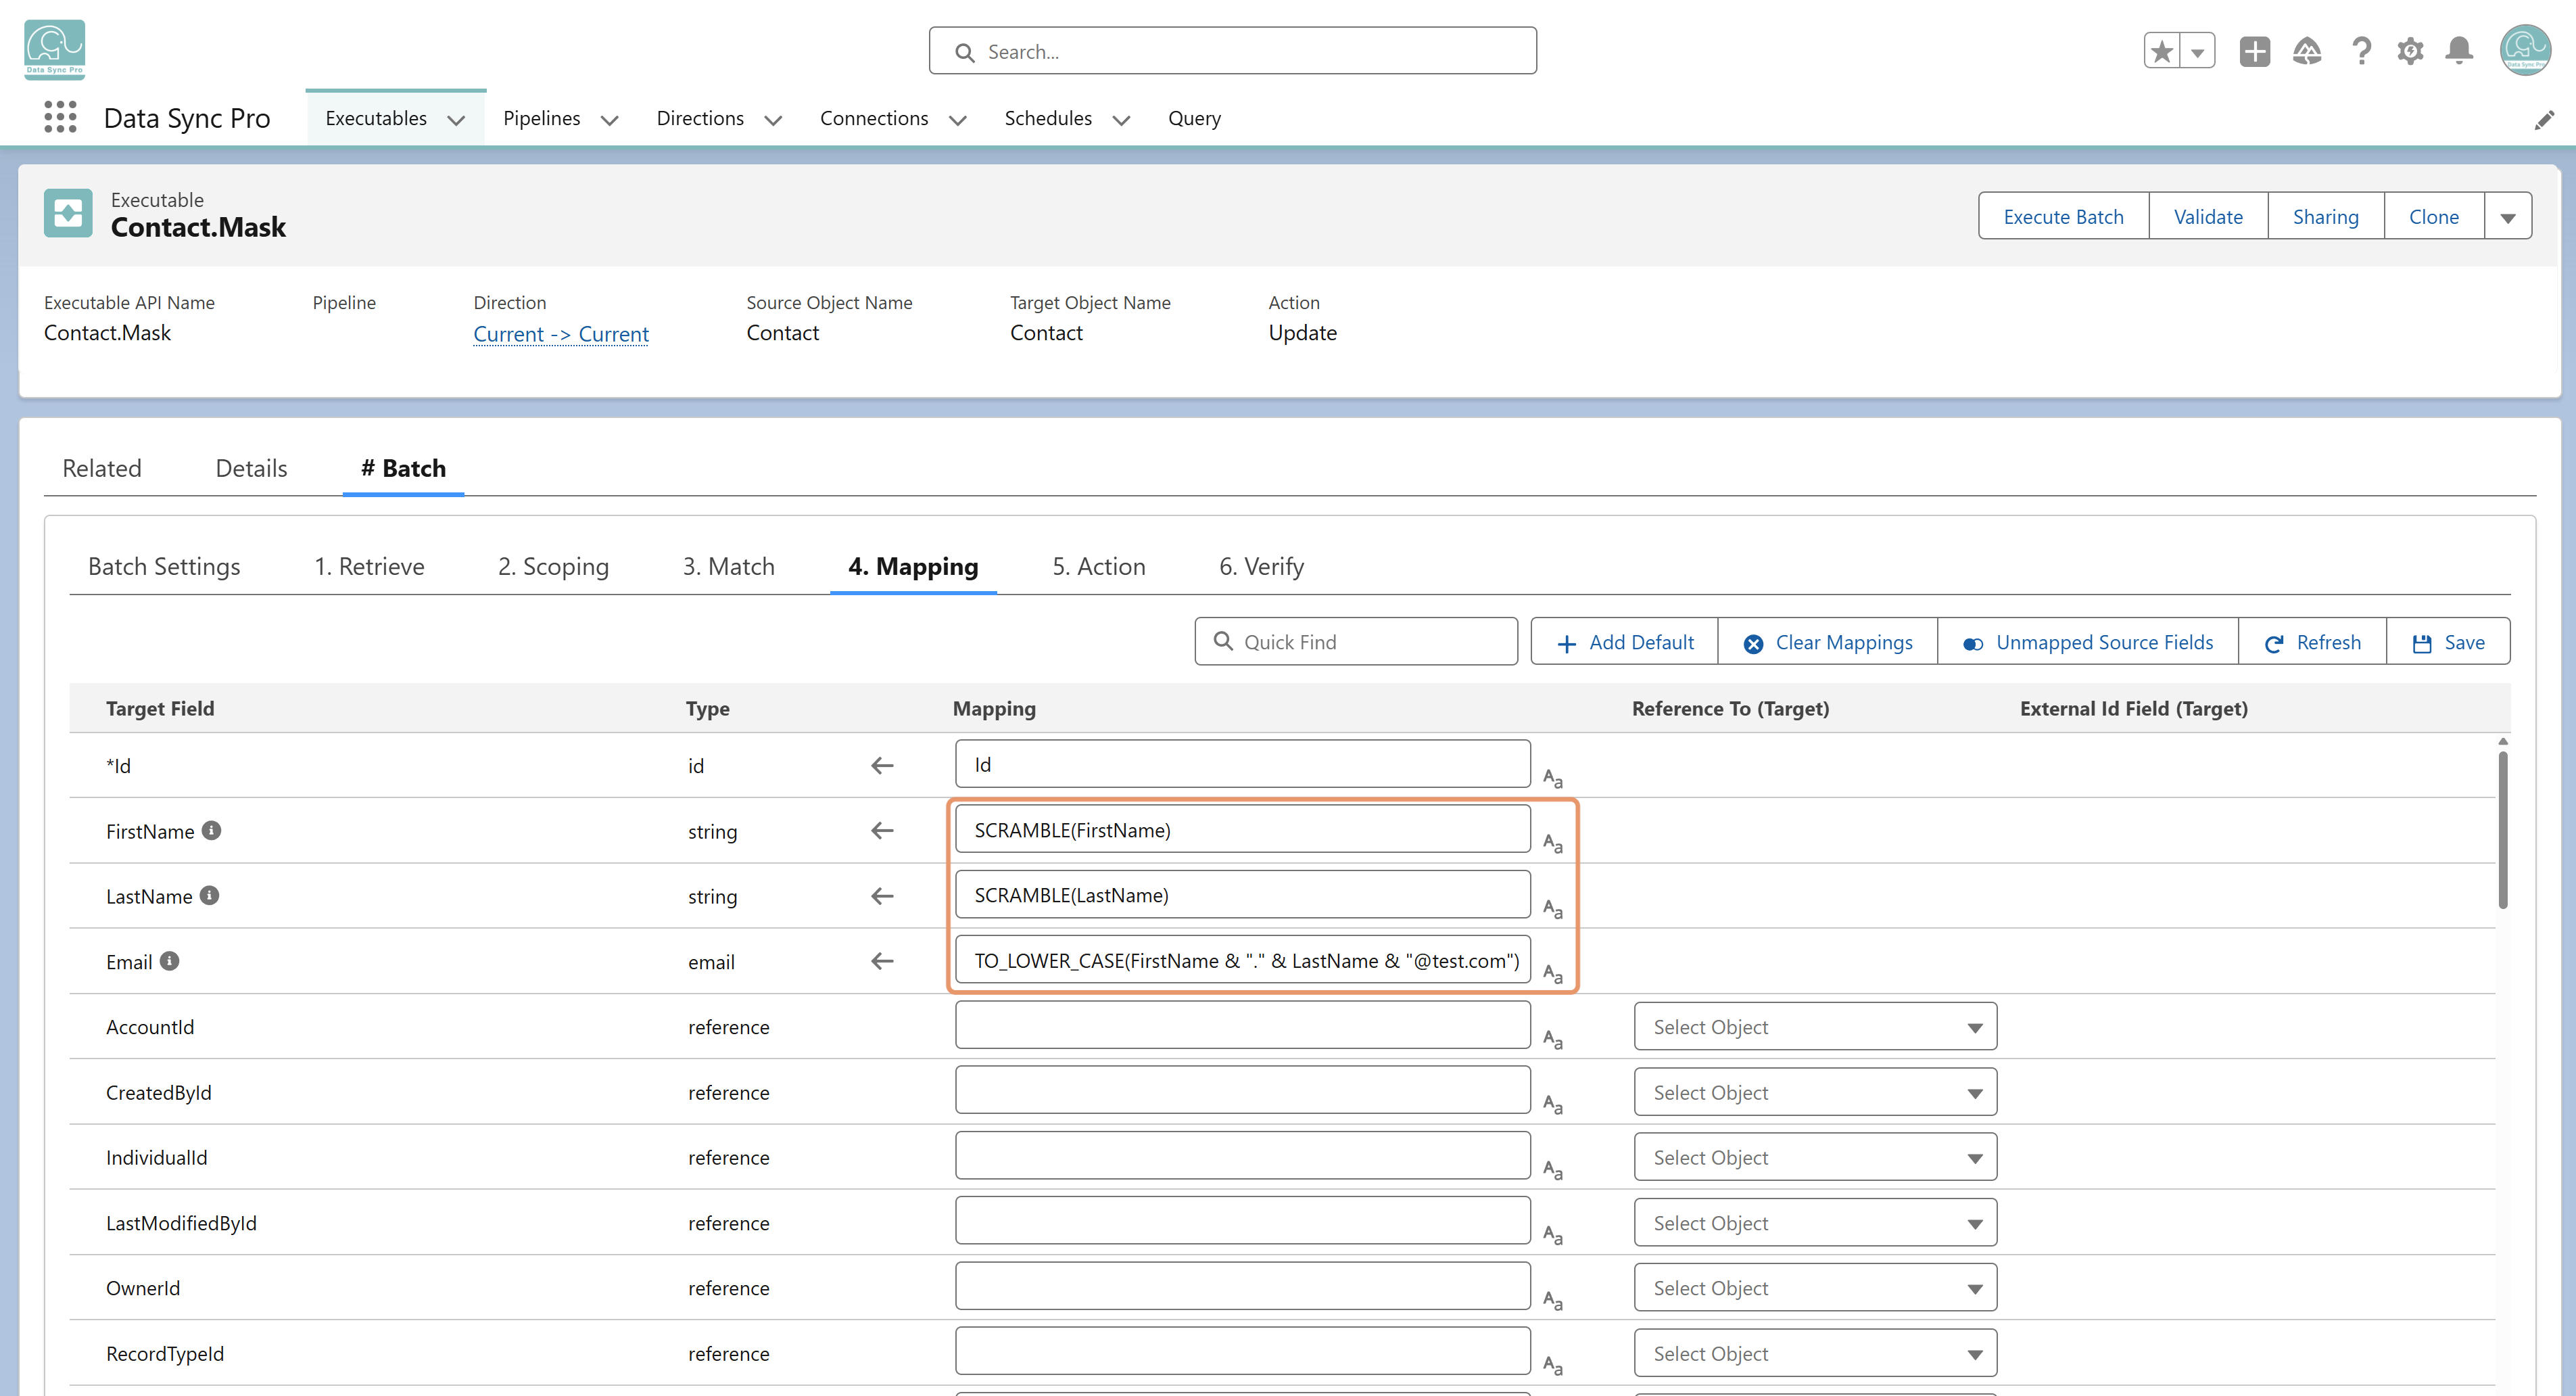Expand more actions arrow next to Clone
The height and width of the screenshot is (1396, 2576).
[x=2508, y=217]
